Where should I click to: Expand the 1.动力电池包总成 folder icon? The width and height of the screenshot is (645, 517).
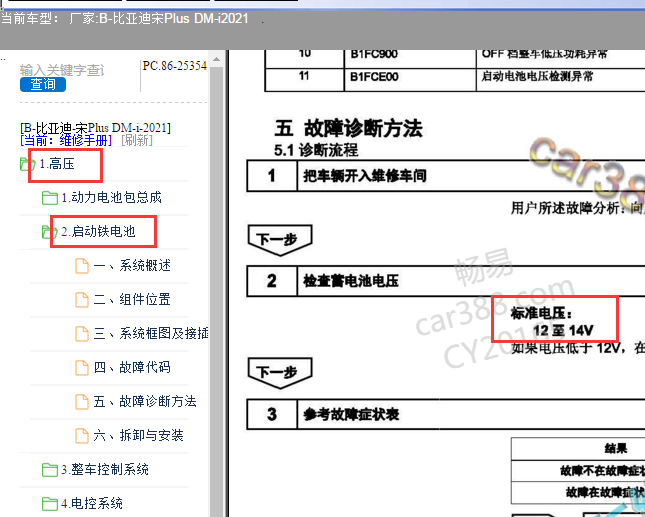[x=50, y=198]
